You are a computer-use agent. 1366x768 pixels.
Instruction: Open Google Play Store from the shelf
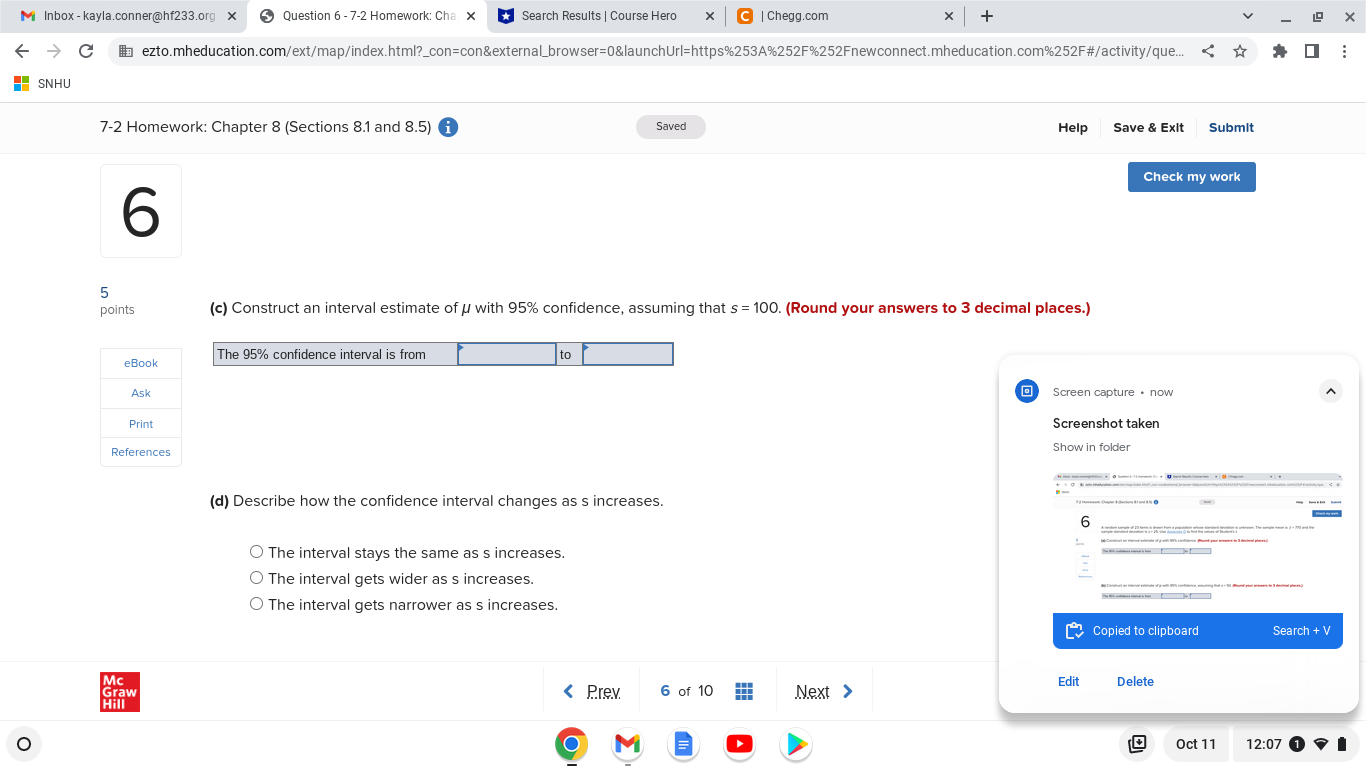point(795,744)
